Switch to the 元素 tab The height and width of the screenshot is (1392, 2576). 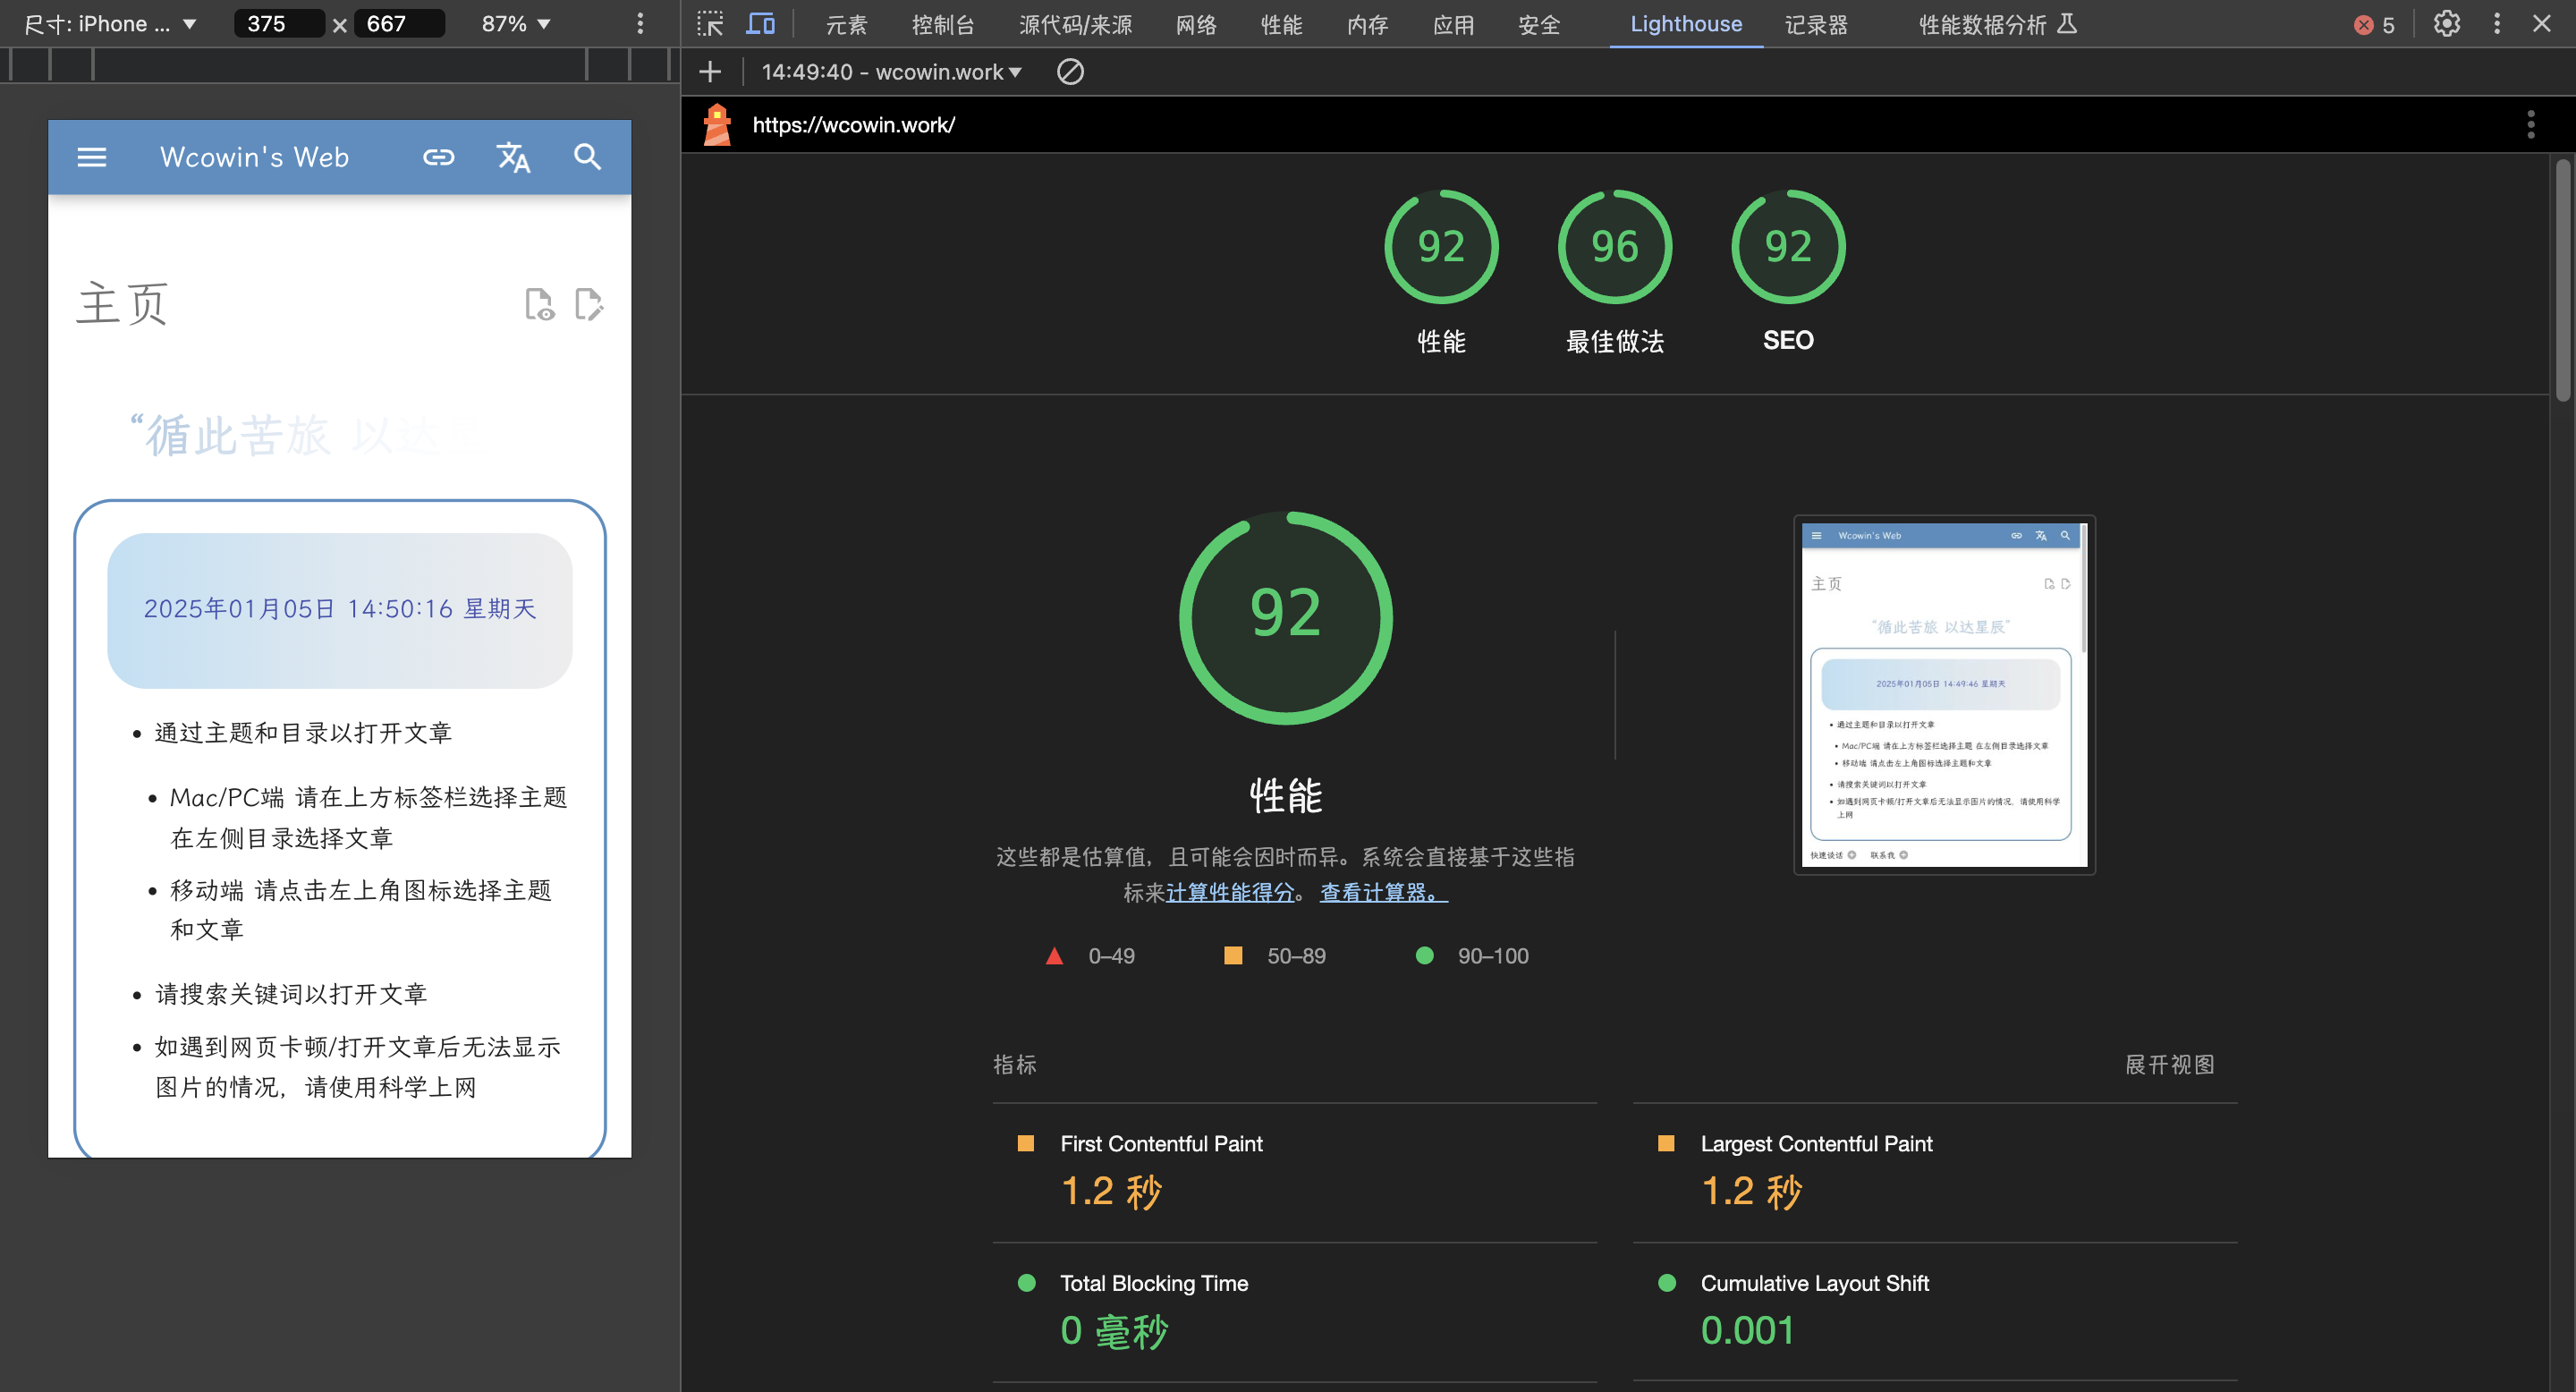point(846,25)
